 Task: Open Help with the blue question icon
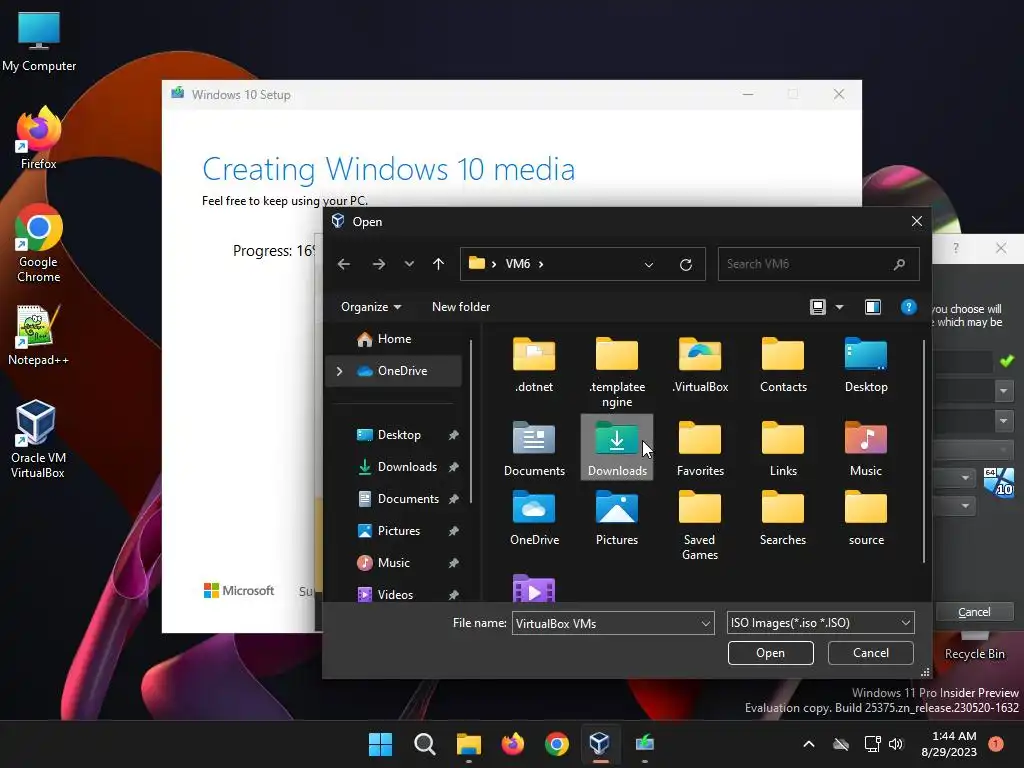pos(908,307)
